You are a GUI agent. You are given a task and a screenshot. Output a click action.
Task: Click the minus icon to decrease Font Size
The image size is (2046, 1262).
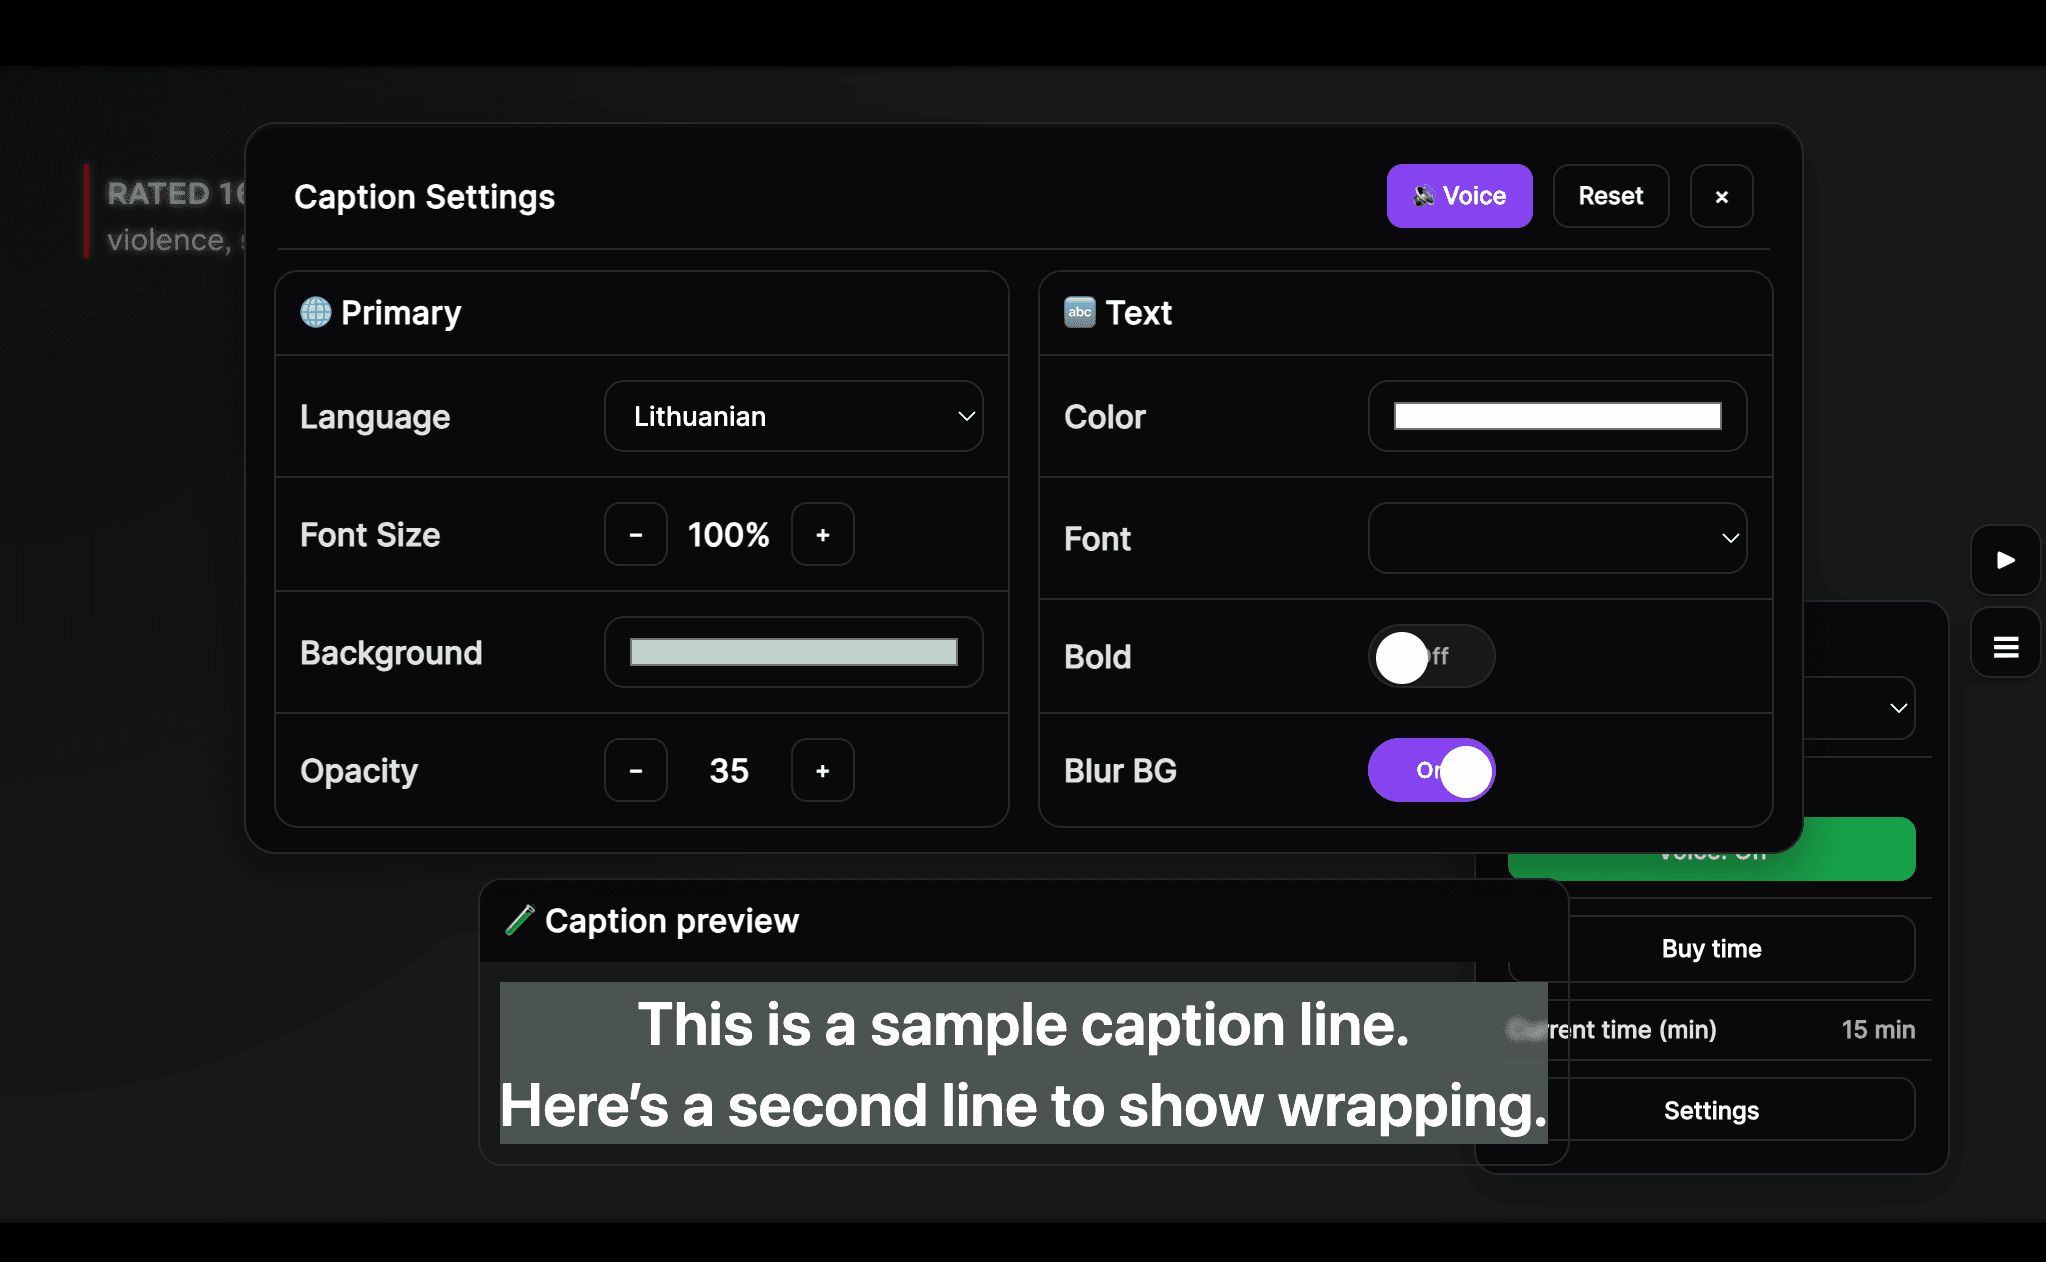[635, 534]
